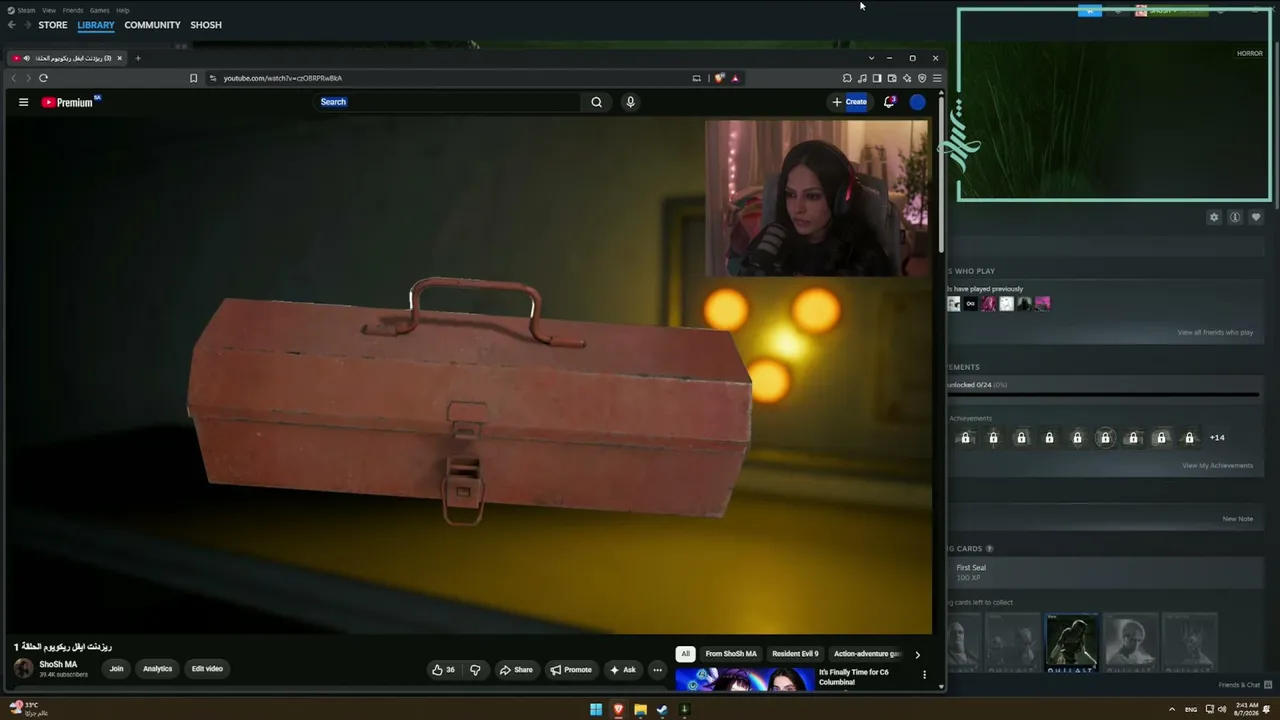This screenshot has height=720, width=1280.
Task: Open options for the C6 Columbina video
Action: [x=925, y=675]
